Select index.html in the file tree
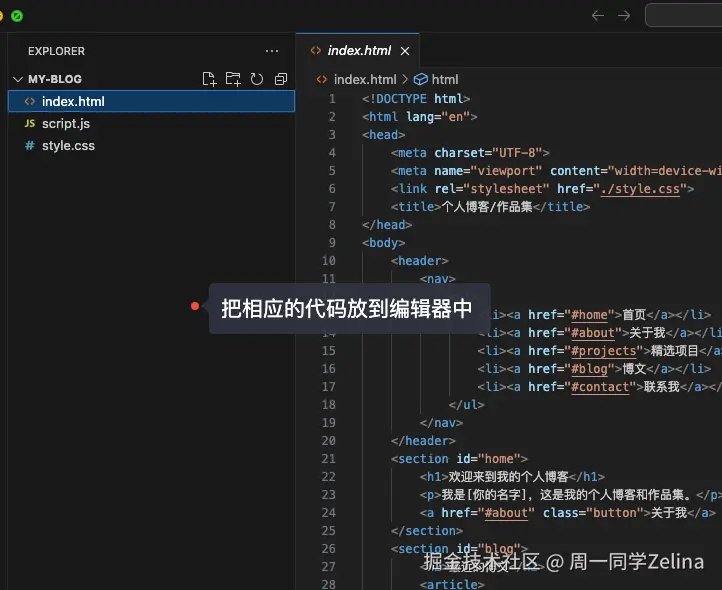 coord(151,101)
